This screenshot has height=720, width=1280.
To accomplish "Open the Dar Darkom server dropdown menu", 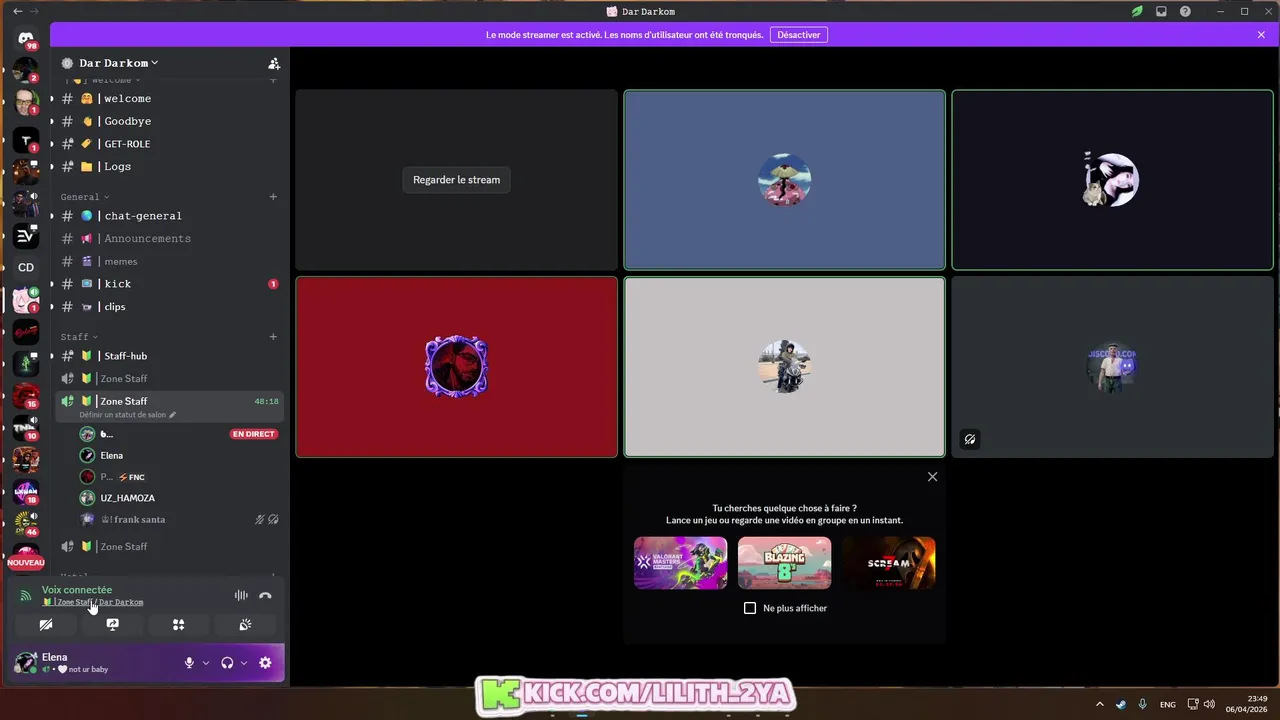I will (118, 63).
